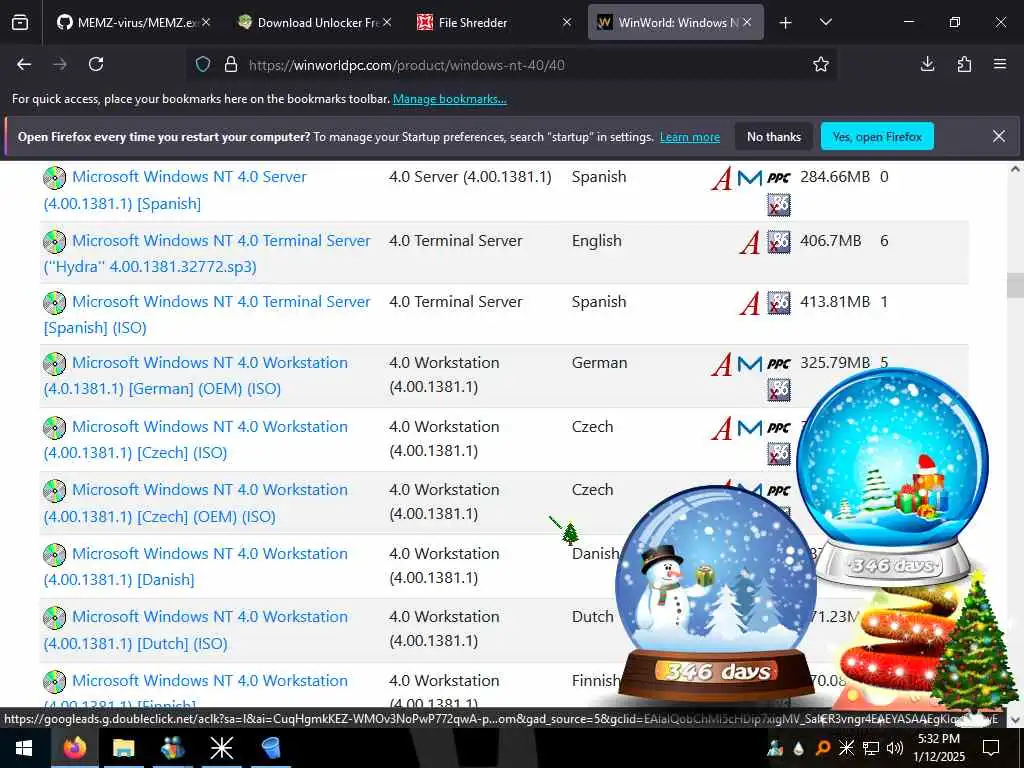This screenshot has height=768, width=1024.
Task: Click x86 icon in Terminal Server English row
Action: point(778,242)
